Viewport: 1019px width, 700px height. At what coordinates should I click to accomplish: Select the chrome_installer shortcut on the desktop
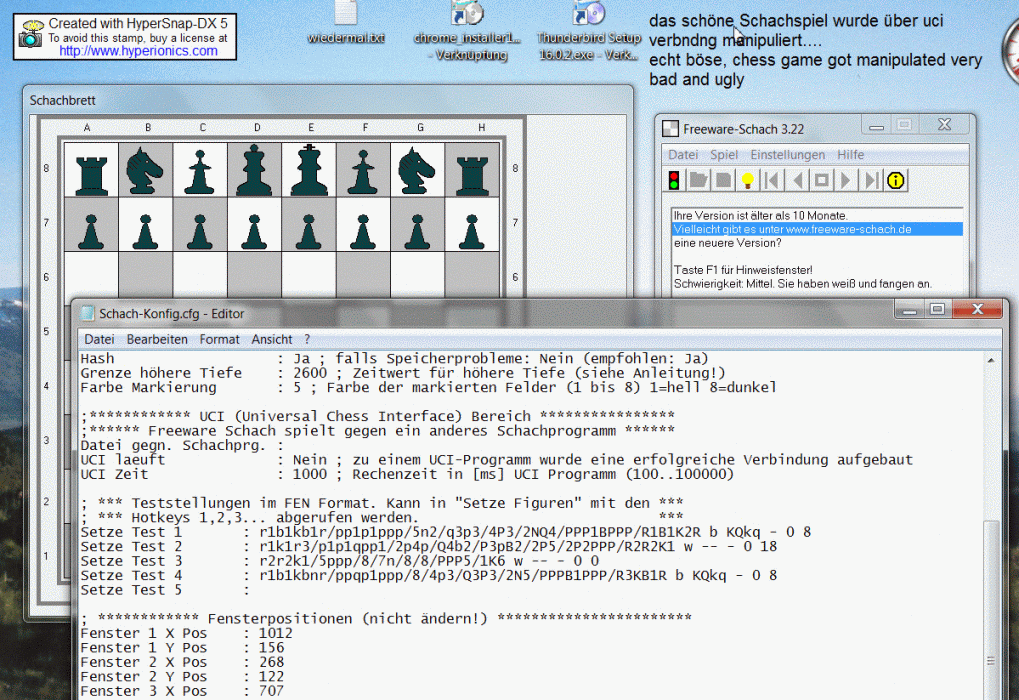point(468,31)
